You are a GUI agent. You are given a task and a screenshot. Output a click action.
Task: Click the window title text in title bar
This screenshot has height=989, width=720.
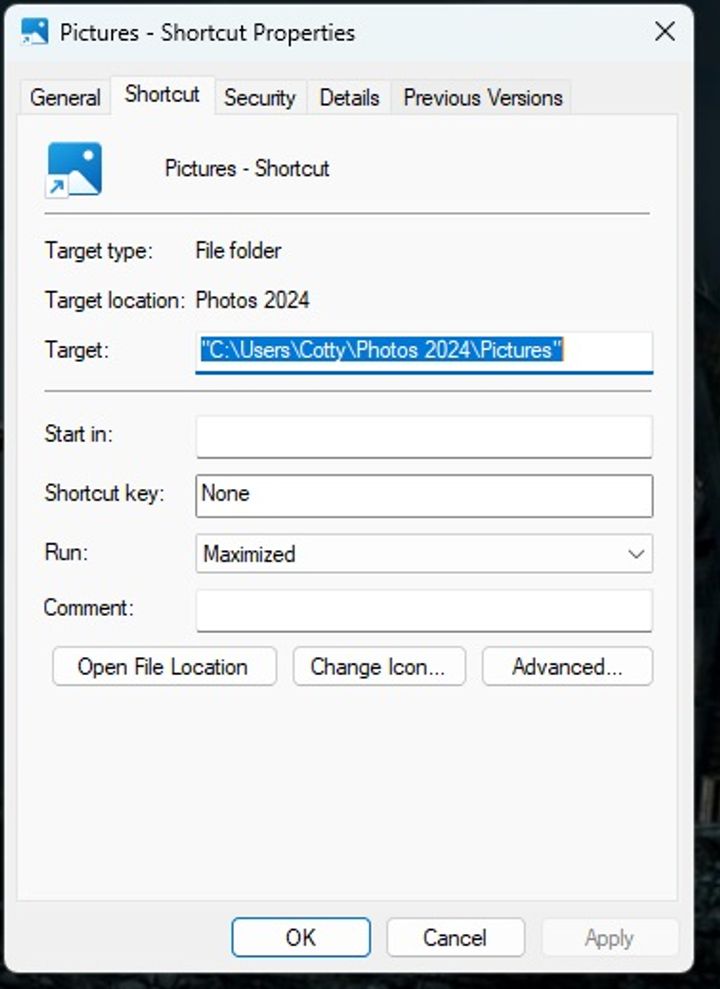pyautogui.click(x=207, y=32)
